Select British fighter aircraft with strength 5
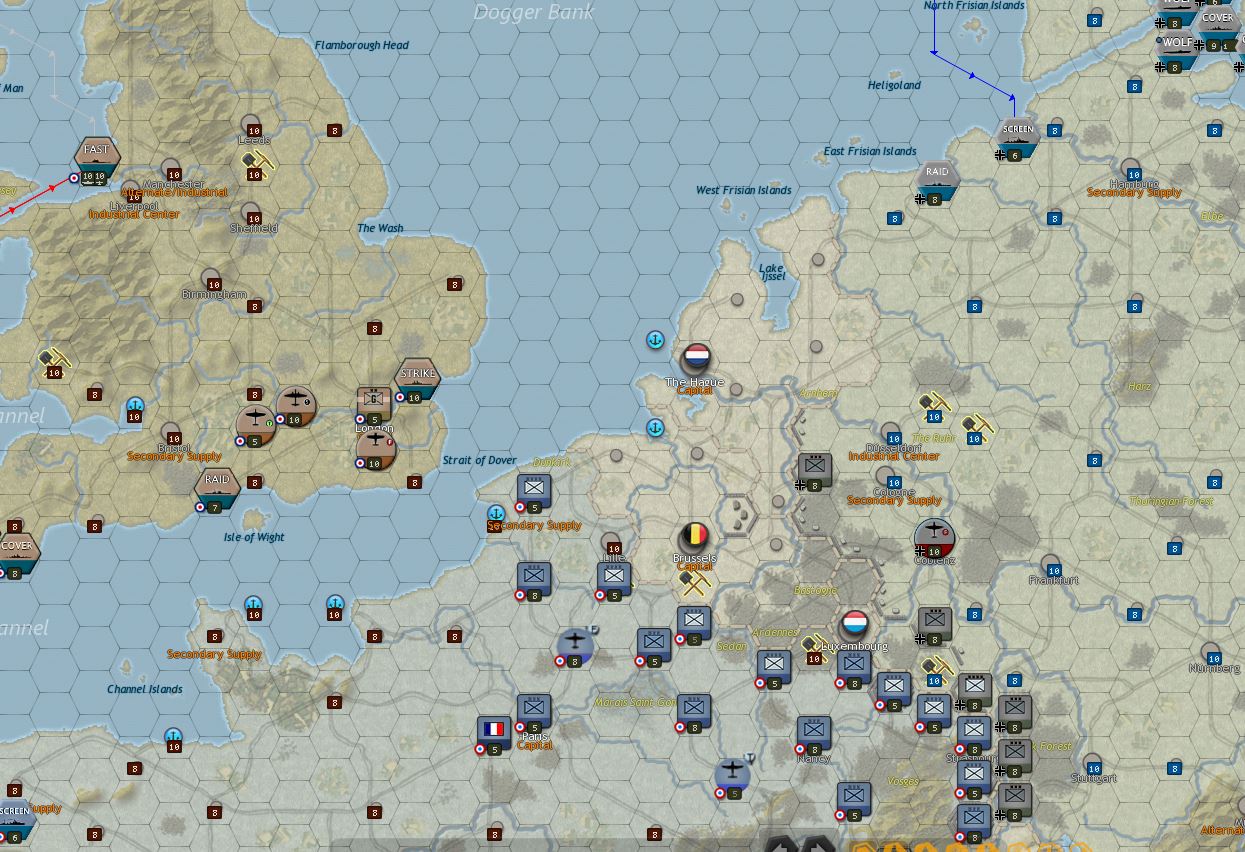 255,425
